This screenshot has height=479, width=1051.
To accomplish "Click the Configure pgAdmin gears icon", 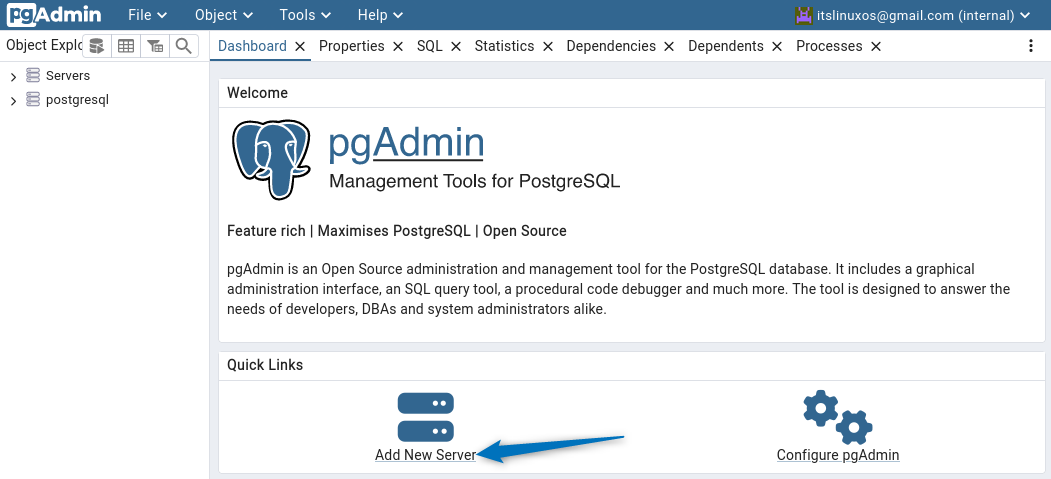I will pyautogui.click(x=837, y=417).
